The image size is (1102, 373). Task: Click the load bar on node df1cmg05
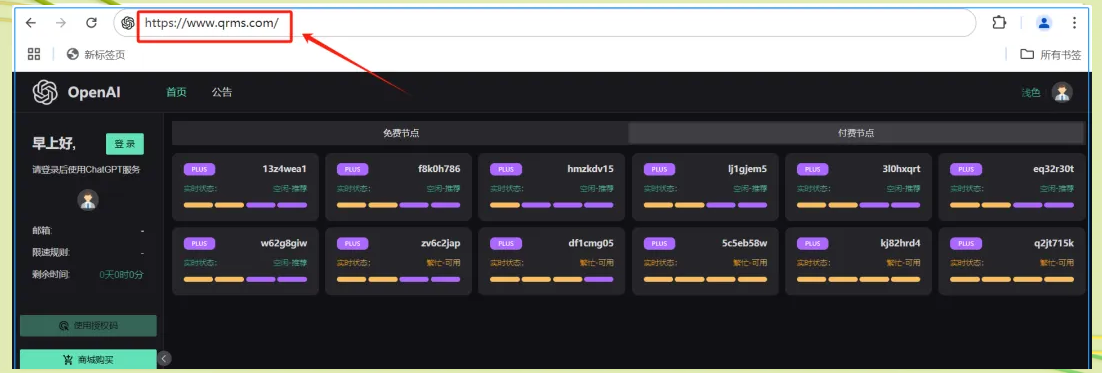point(552,280)
